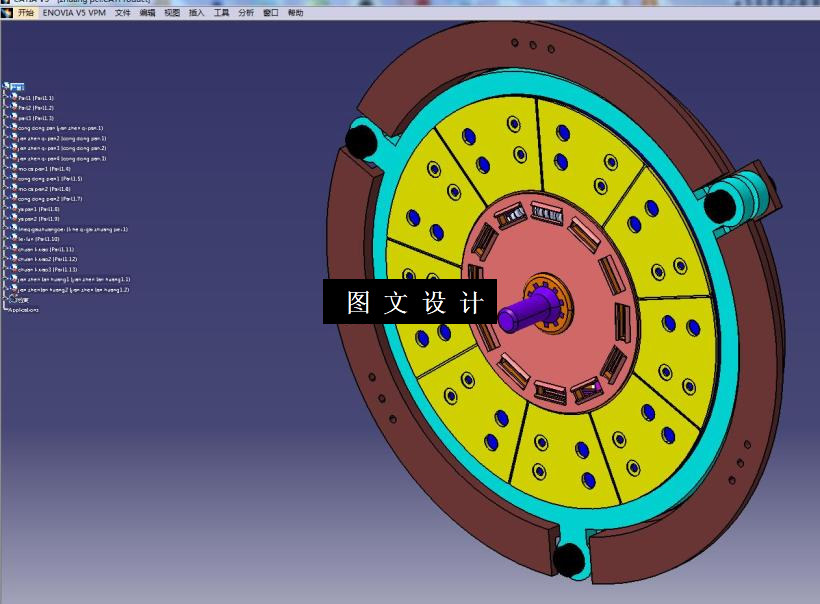The width and height of the screenshot is (820, 604).
Task: Open the 工具 (Tools) menu
Action: click(x=221, y=13)
